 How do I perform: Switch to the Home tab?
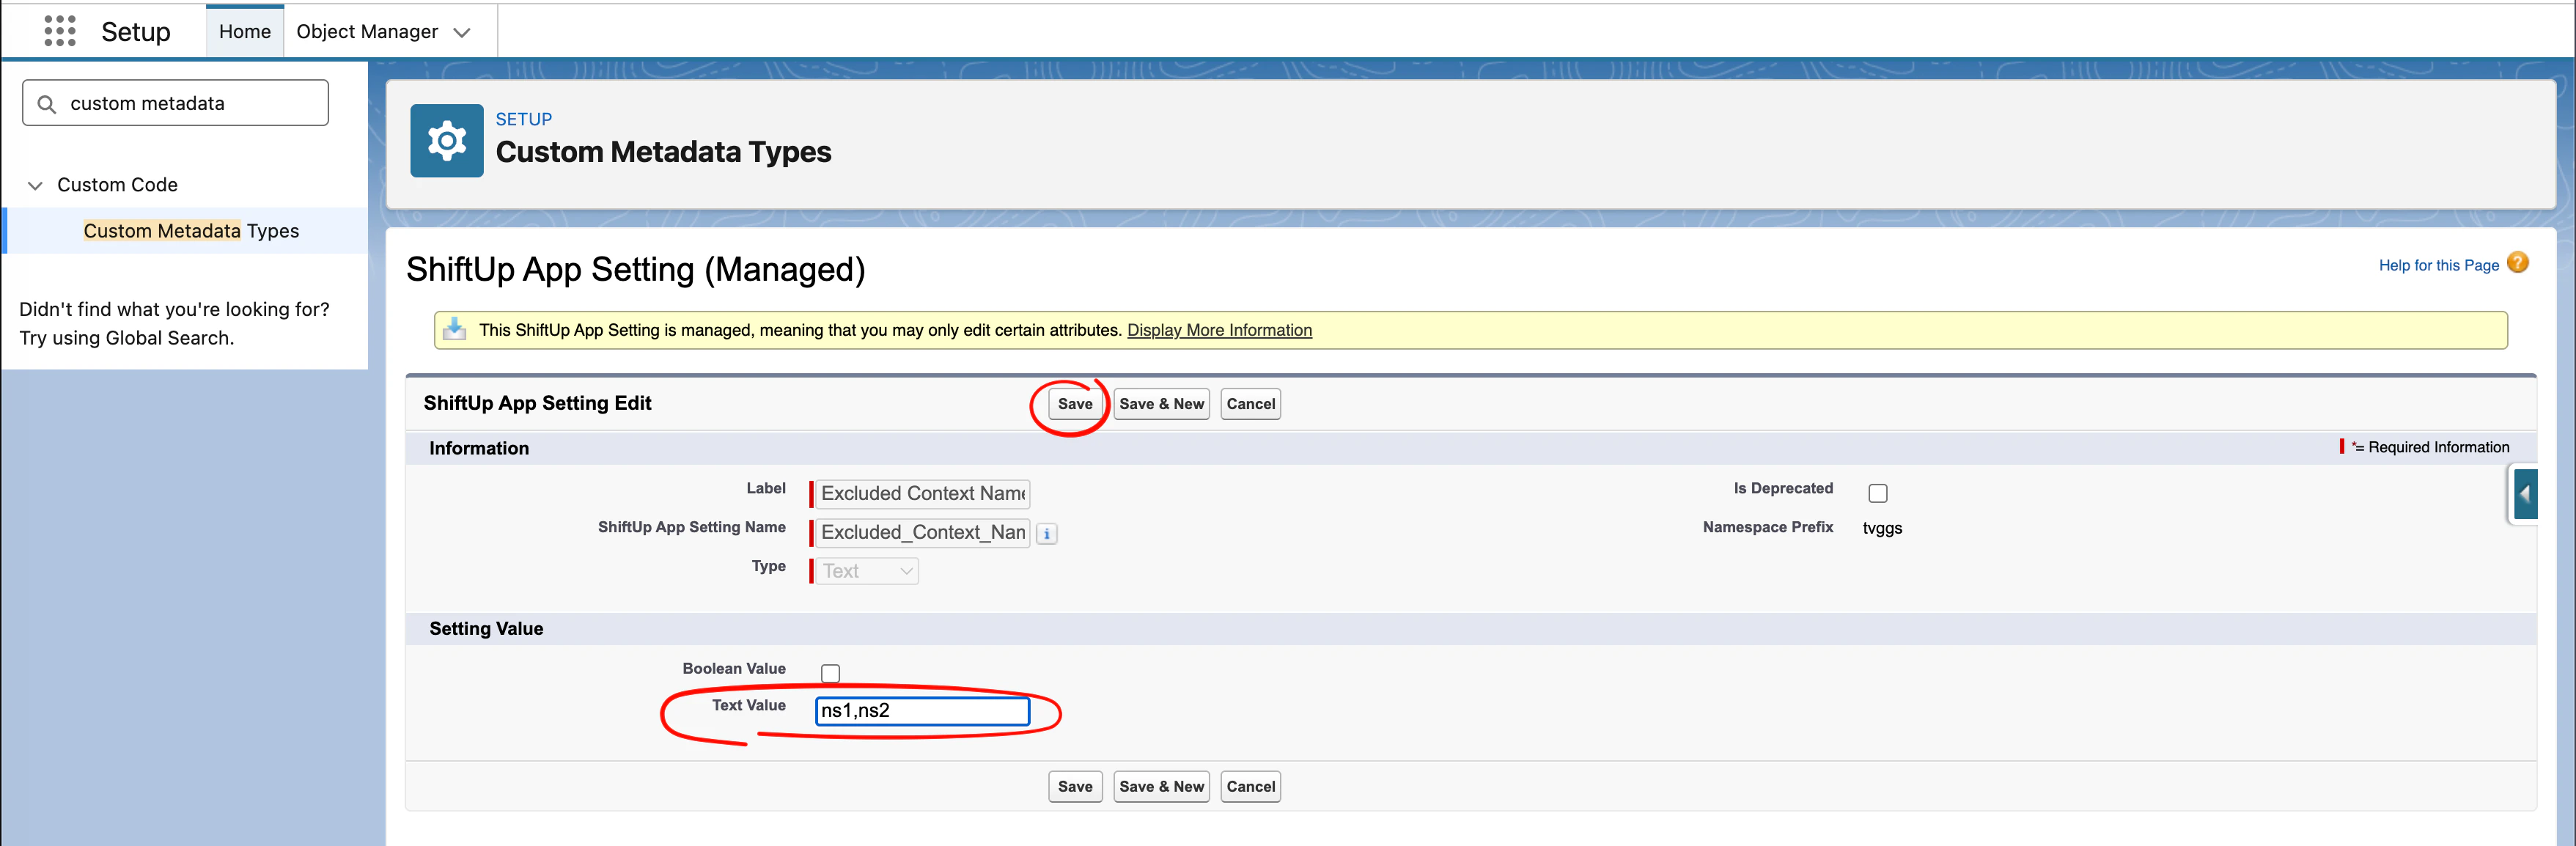pyautogui.click(x=245, y=32)
